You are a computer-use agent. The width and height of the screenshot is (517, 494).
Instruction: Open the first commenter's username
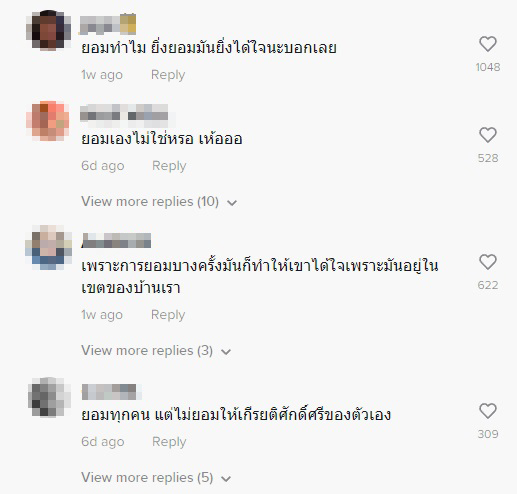(108, 24)
